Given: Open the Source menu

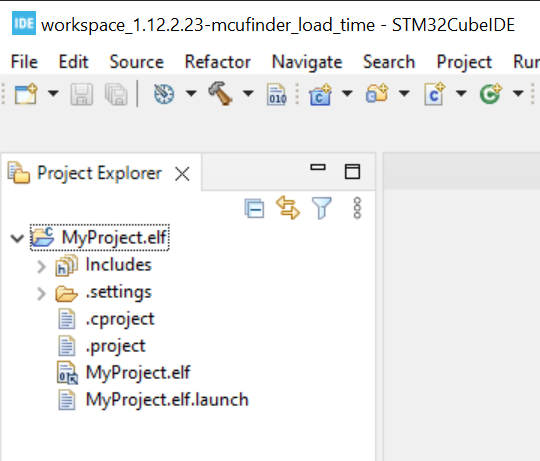Looking at the screenshot, I should click(x=136, y=62).
